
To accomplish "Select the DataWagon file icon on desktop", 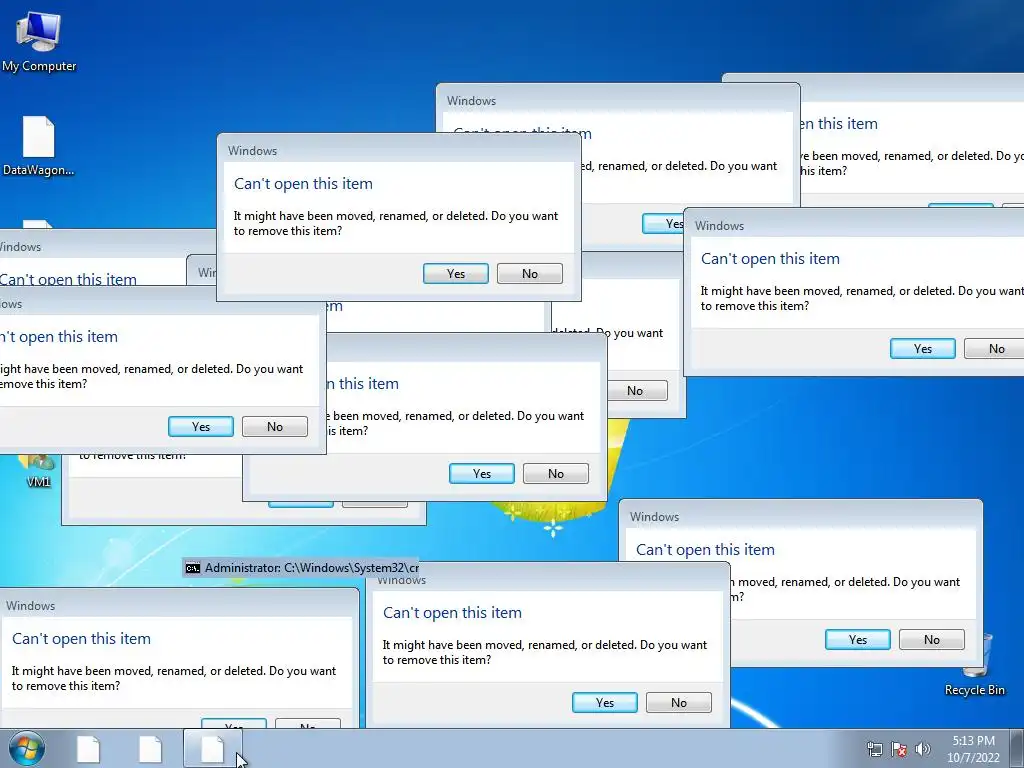I will click(x=39, y=145).
